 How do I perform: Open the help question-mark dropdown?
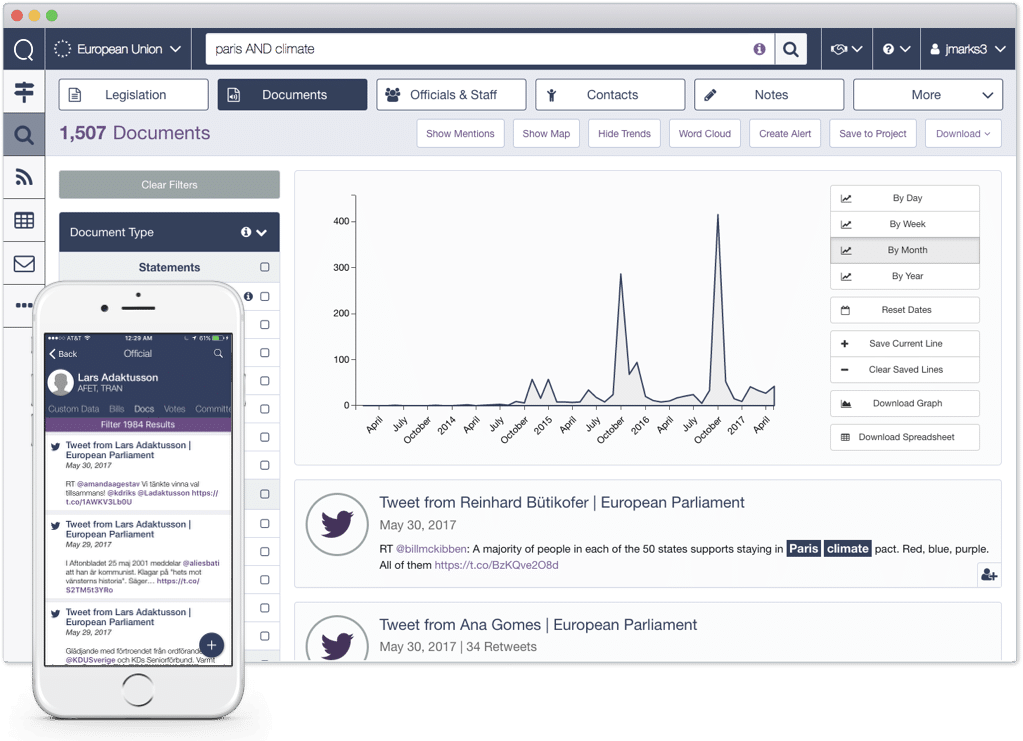[x=896, y=49]
